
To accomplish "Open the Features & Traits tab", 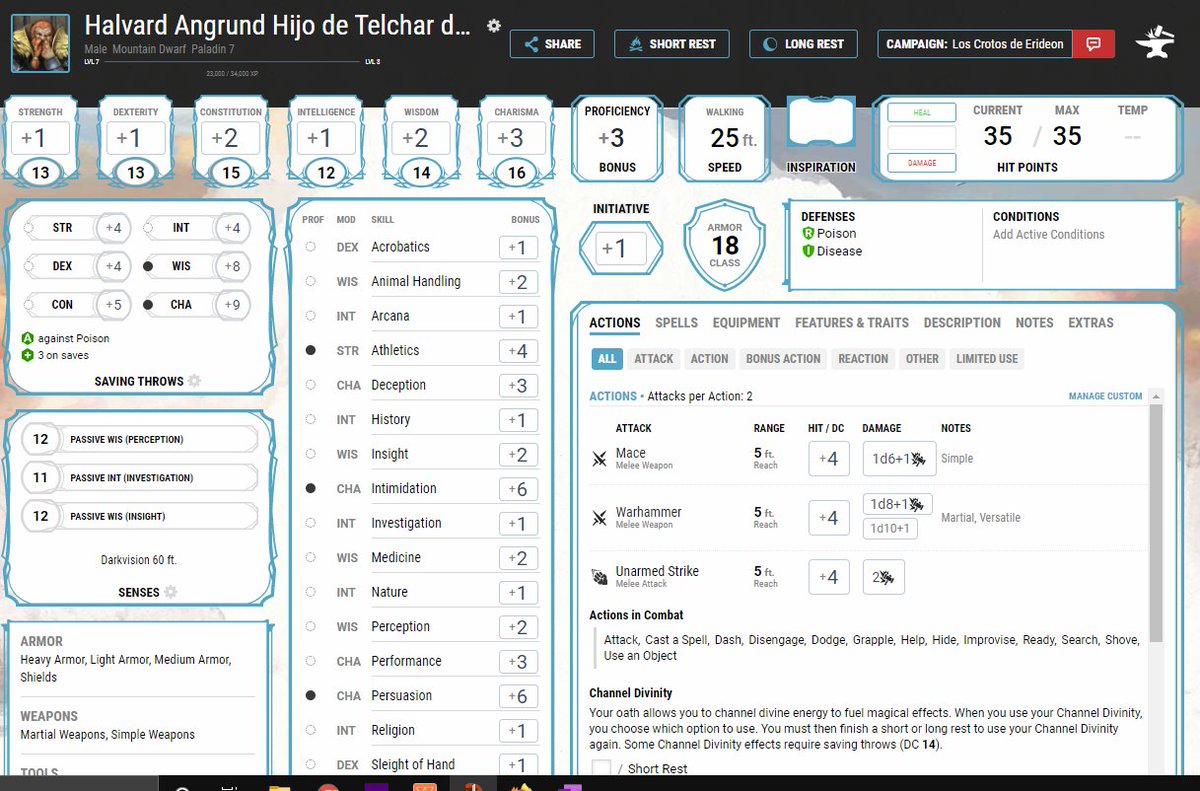I will pyautogui.click(x=852, y=323).
